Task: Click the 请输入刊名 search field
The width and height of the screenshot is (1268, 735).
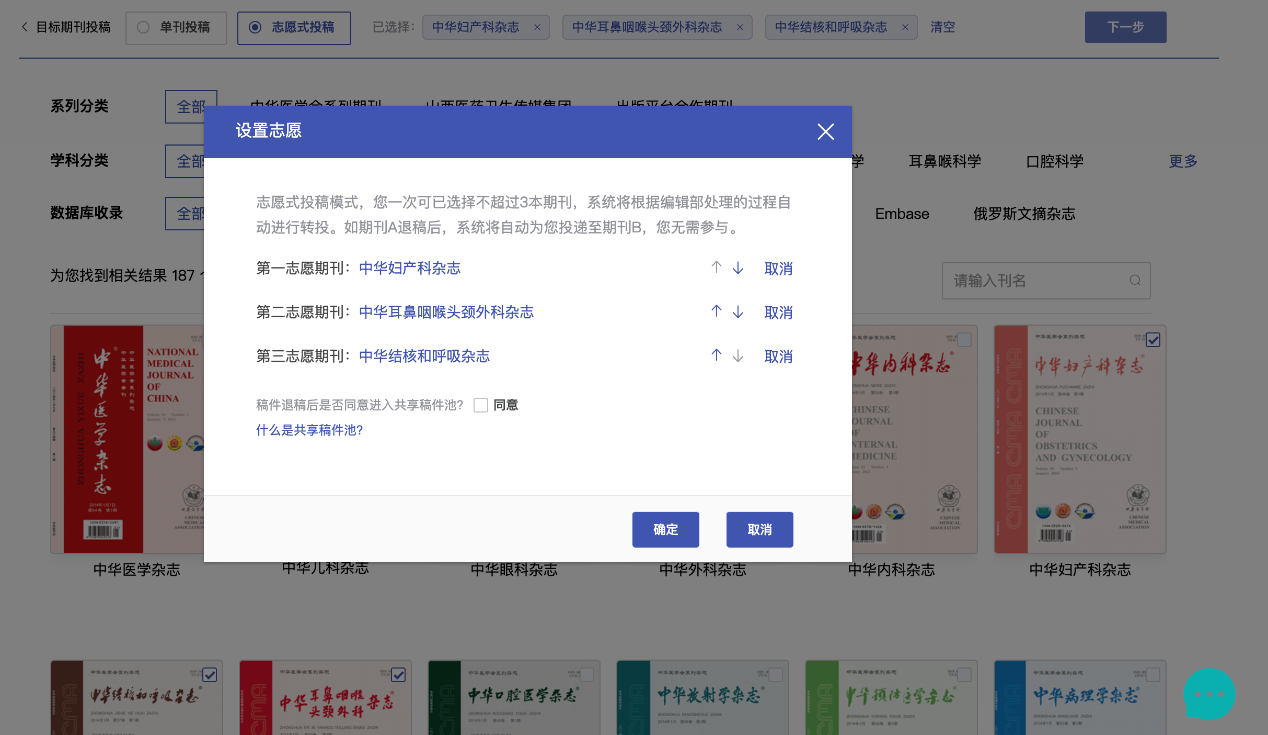Action: [1035, 281]
